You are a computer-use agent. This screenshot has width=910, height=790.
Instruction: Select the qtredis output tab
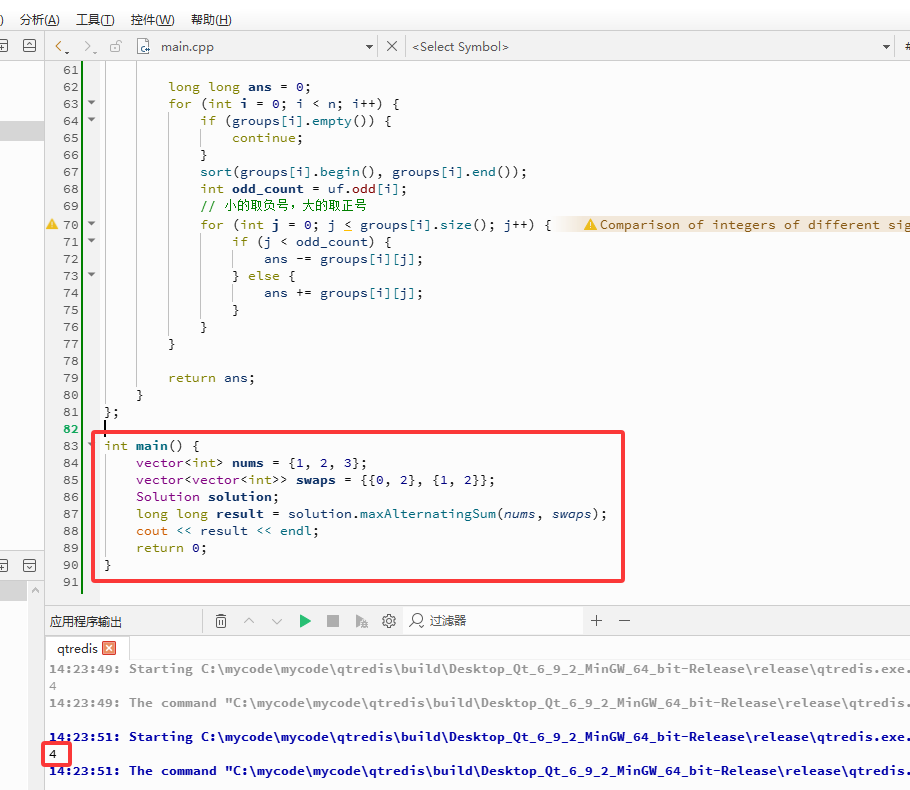click(77, 648)
